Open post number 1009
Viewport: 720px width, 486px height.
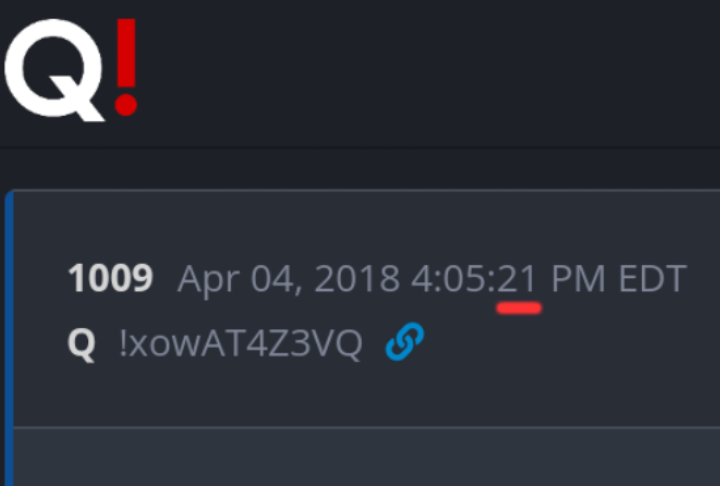[x=110, y=278]
